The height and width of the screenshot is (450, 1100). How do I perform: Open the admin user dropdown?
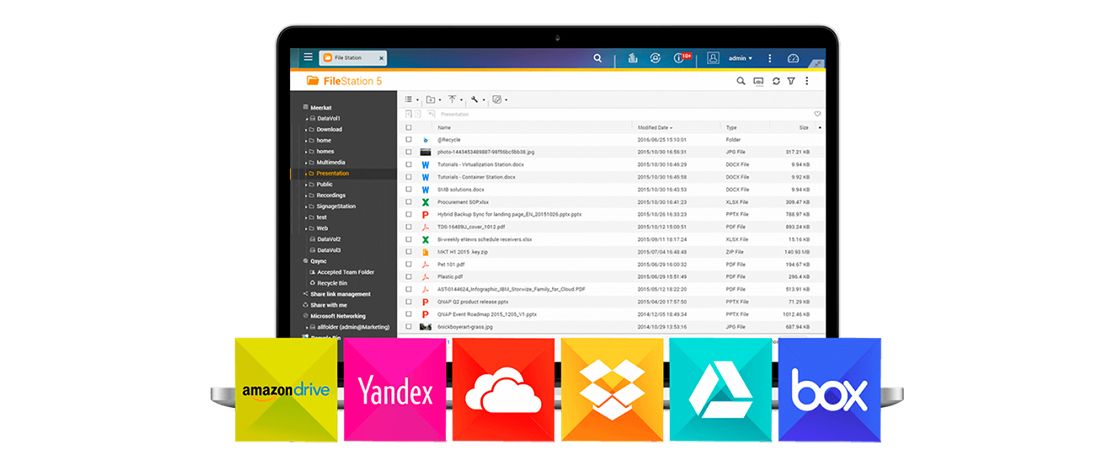740,58
